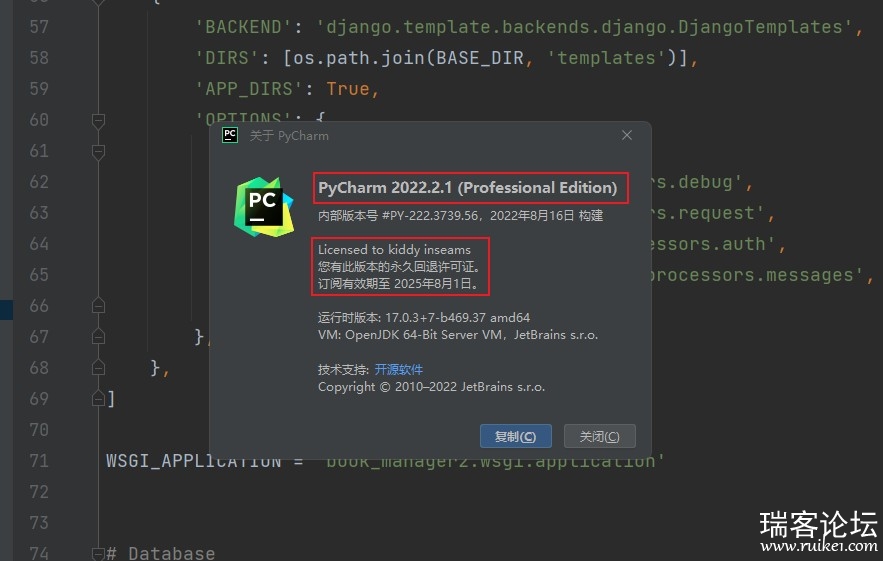Click the 'DIRS' key on line 58
The image size is (883, 561).
(227, 58)
